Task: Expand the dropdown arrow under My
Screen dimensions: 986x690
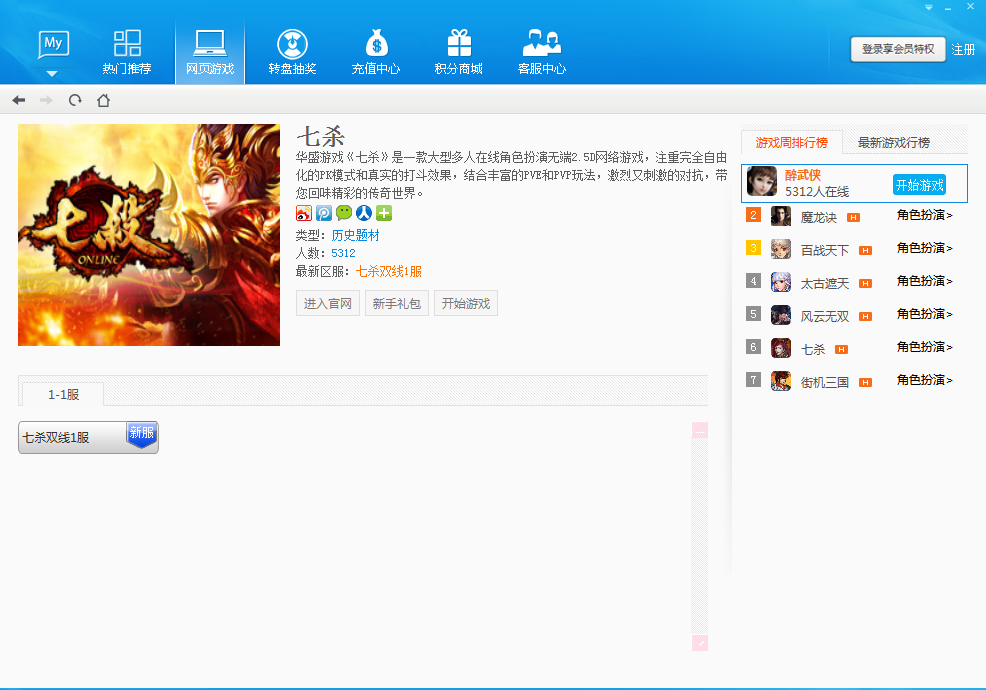Action: point(52,74)
